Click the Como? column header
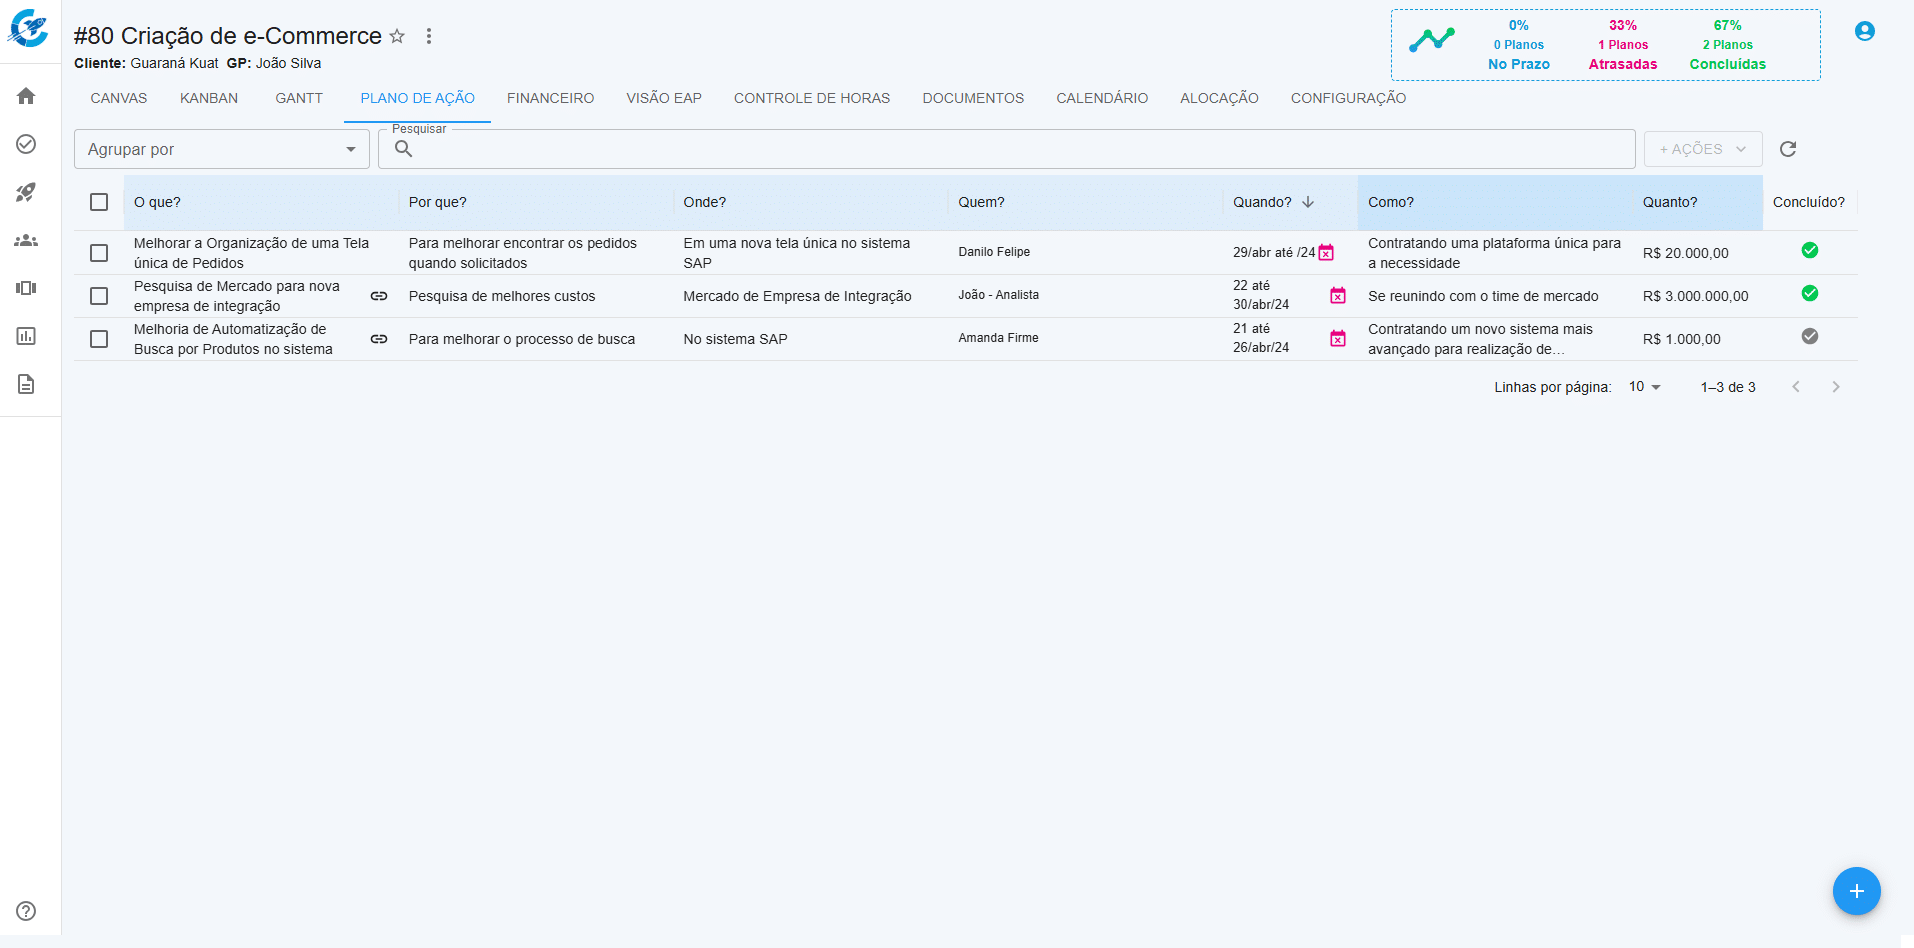 [x=1495, y=202]
